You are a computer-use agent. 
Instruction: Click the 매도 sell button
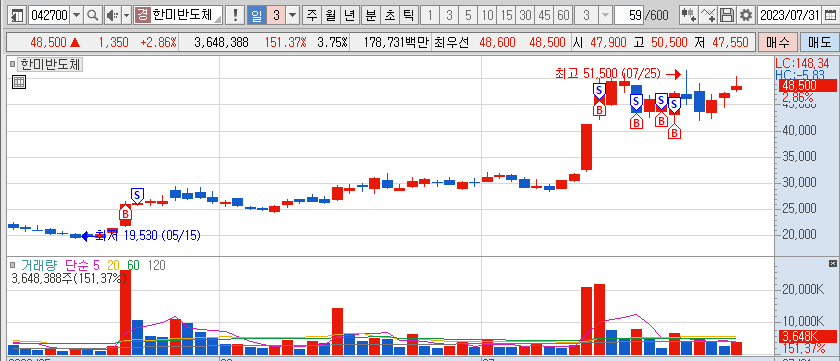[819, 42]
